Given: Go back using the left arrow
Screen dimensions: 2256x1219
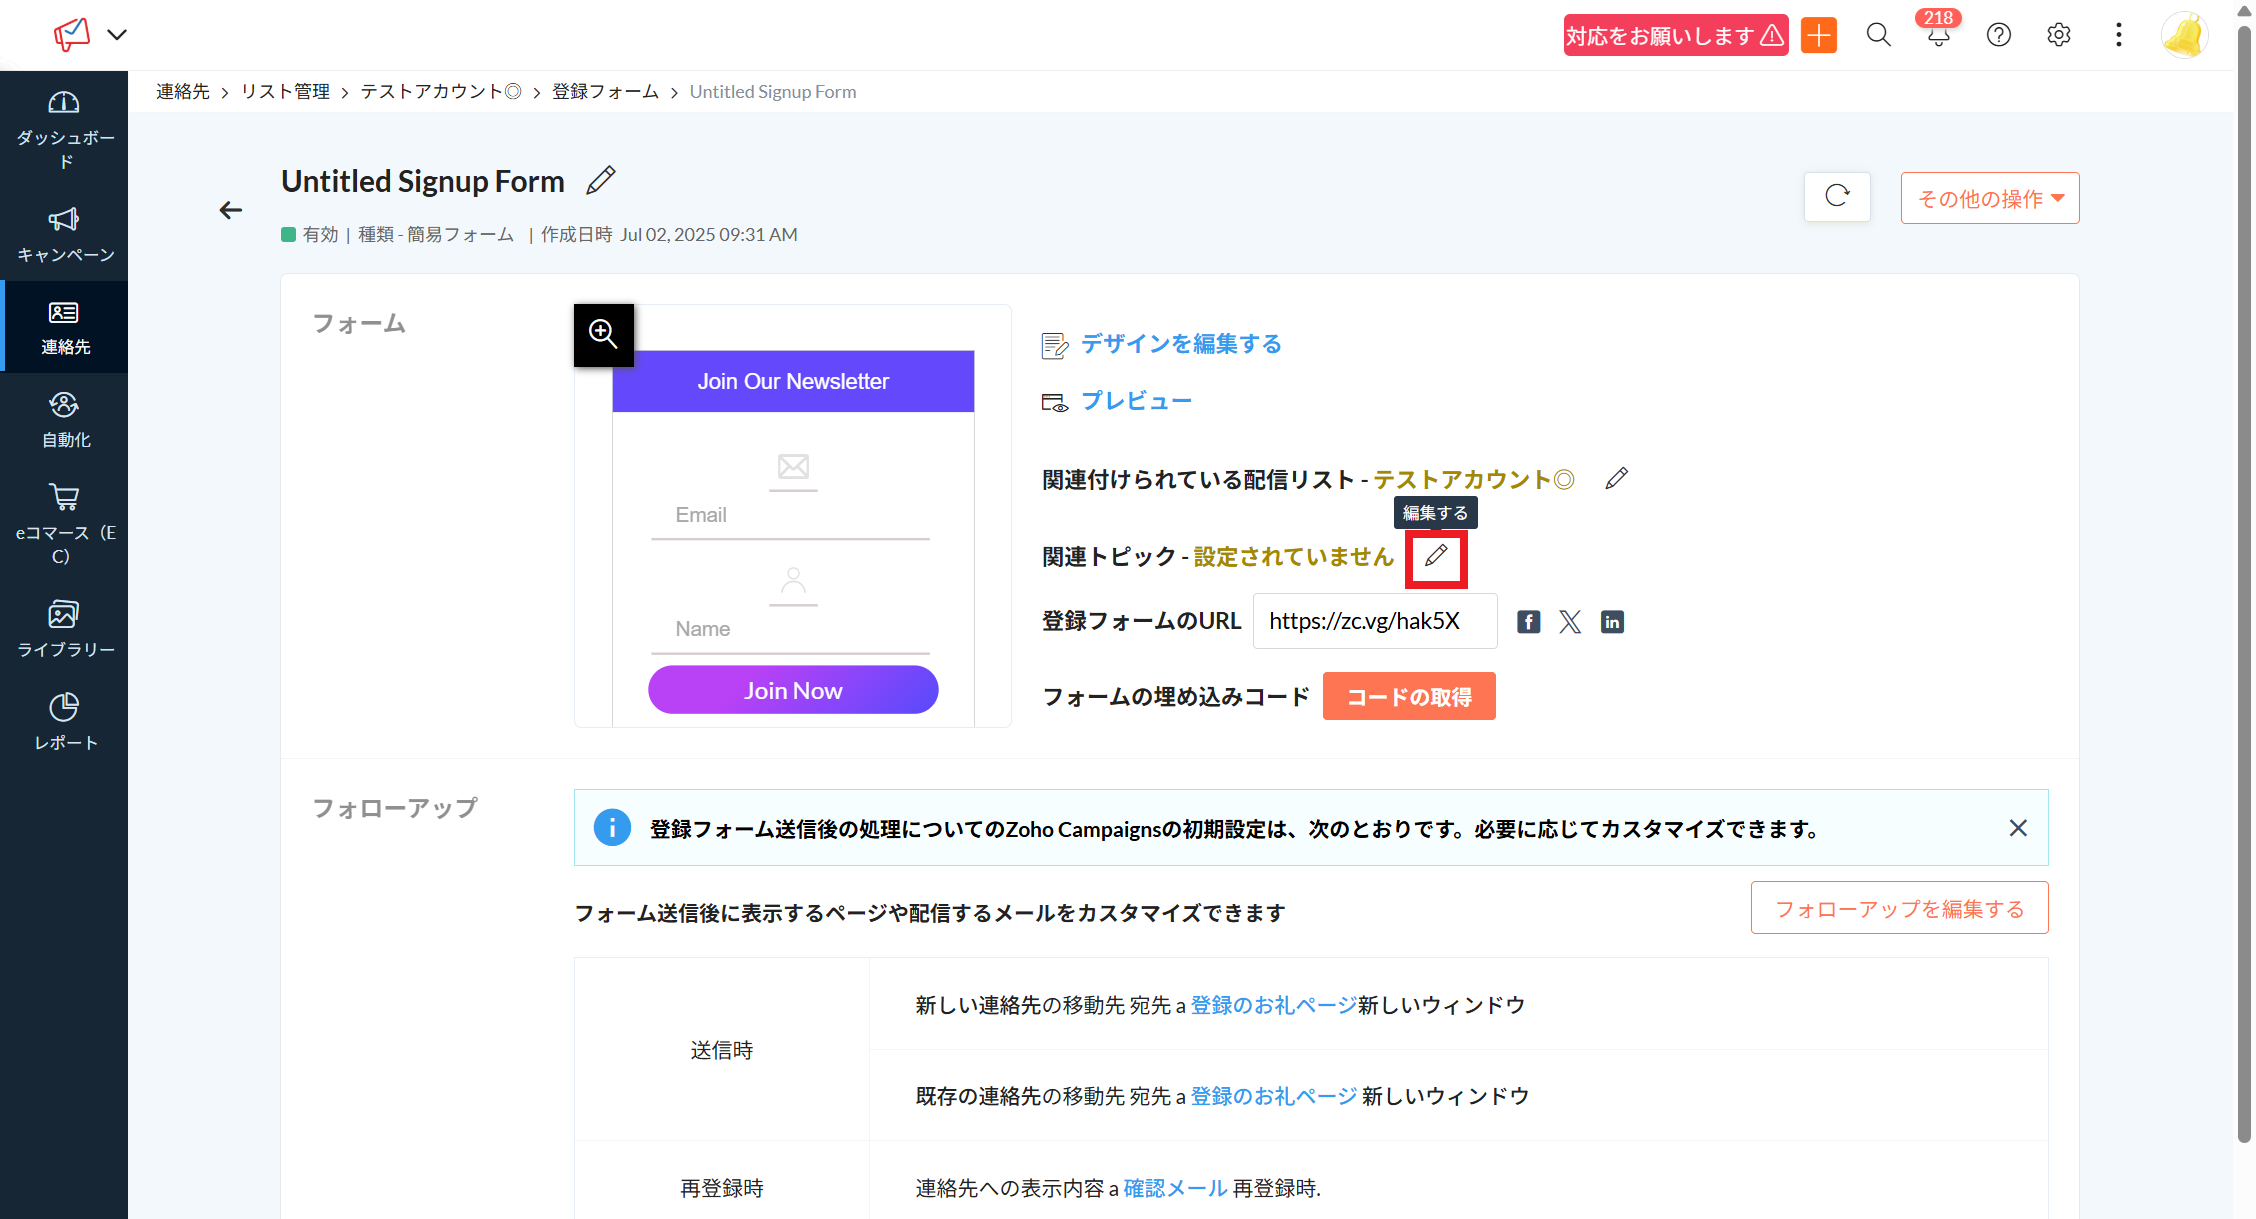Looking at the screenshot, I should click(x=231, y=210).
